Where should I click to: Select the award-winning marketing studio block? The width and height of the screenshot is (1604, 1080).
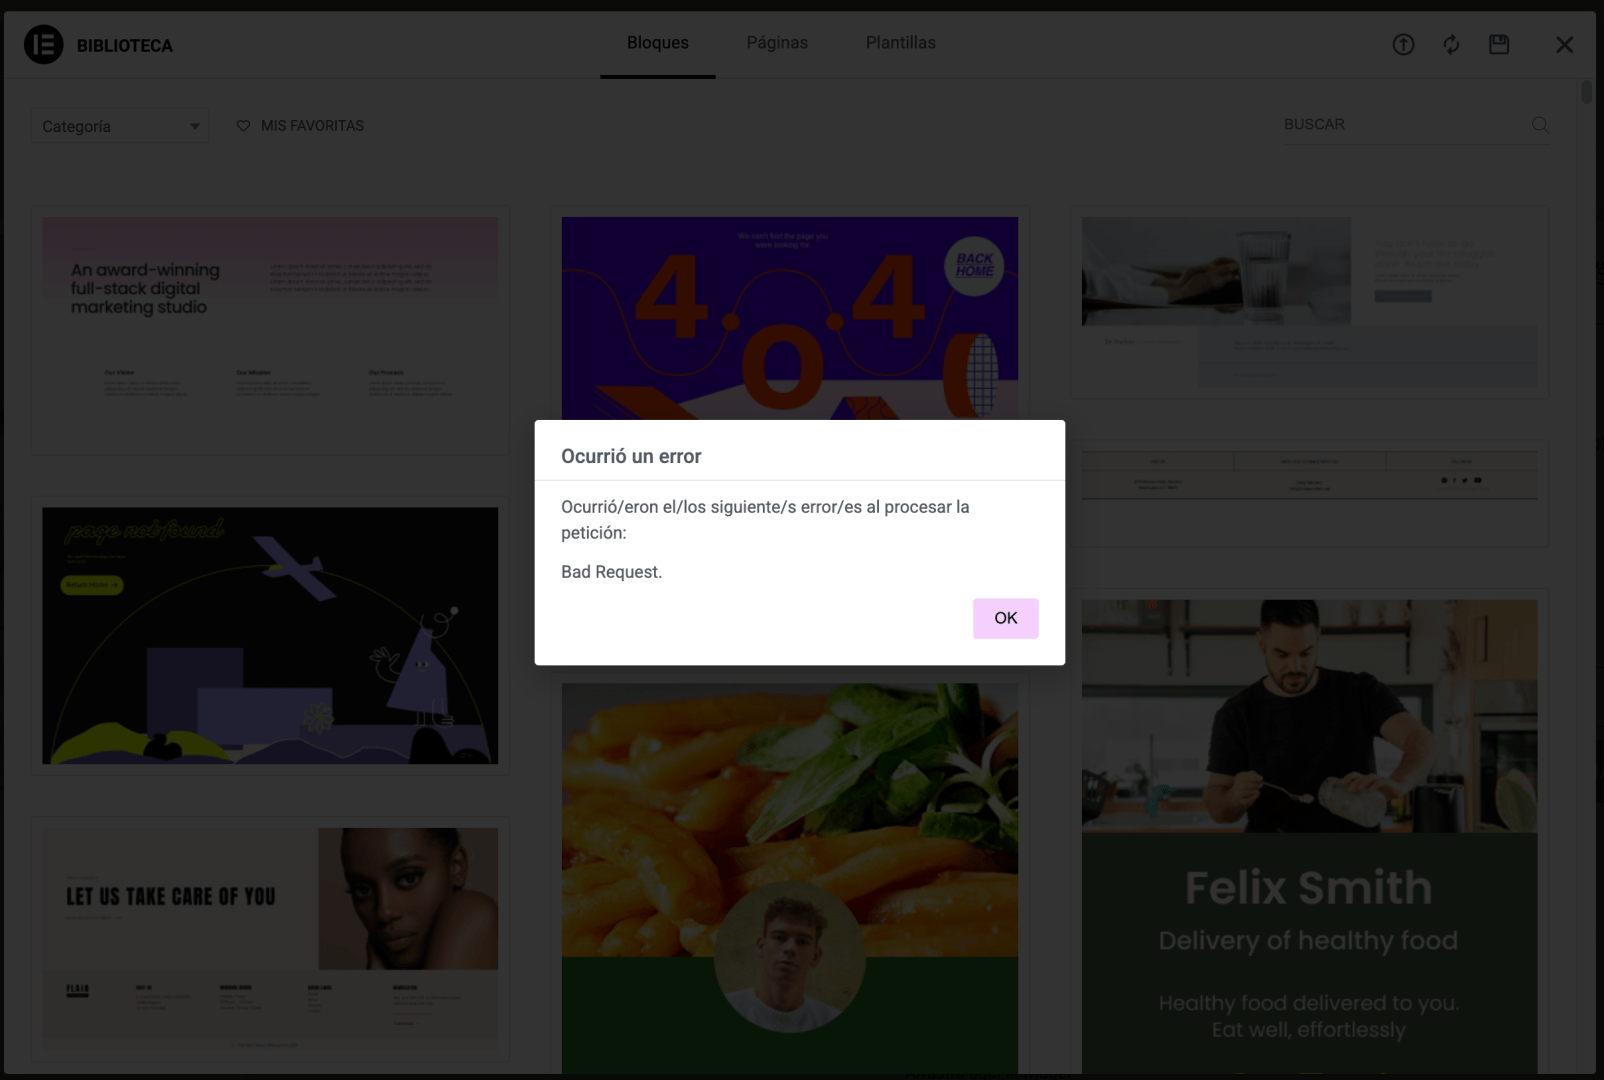point(270,330)
